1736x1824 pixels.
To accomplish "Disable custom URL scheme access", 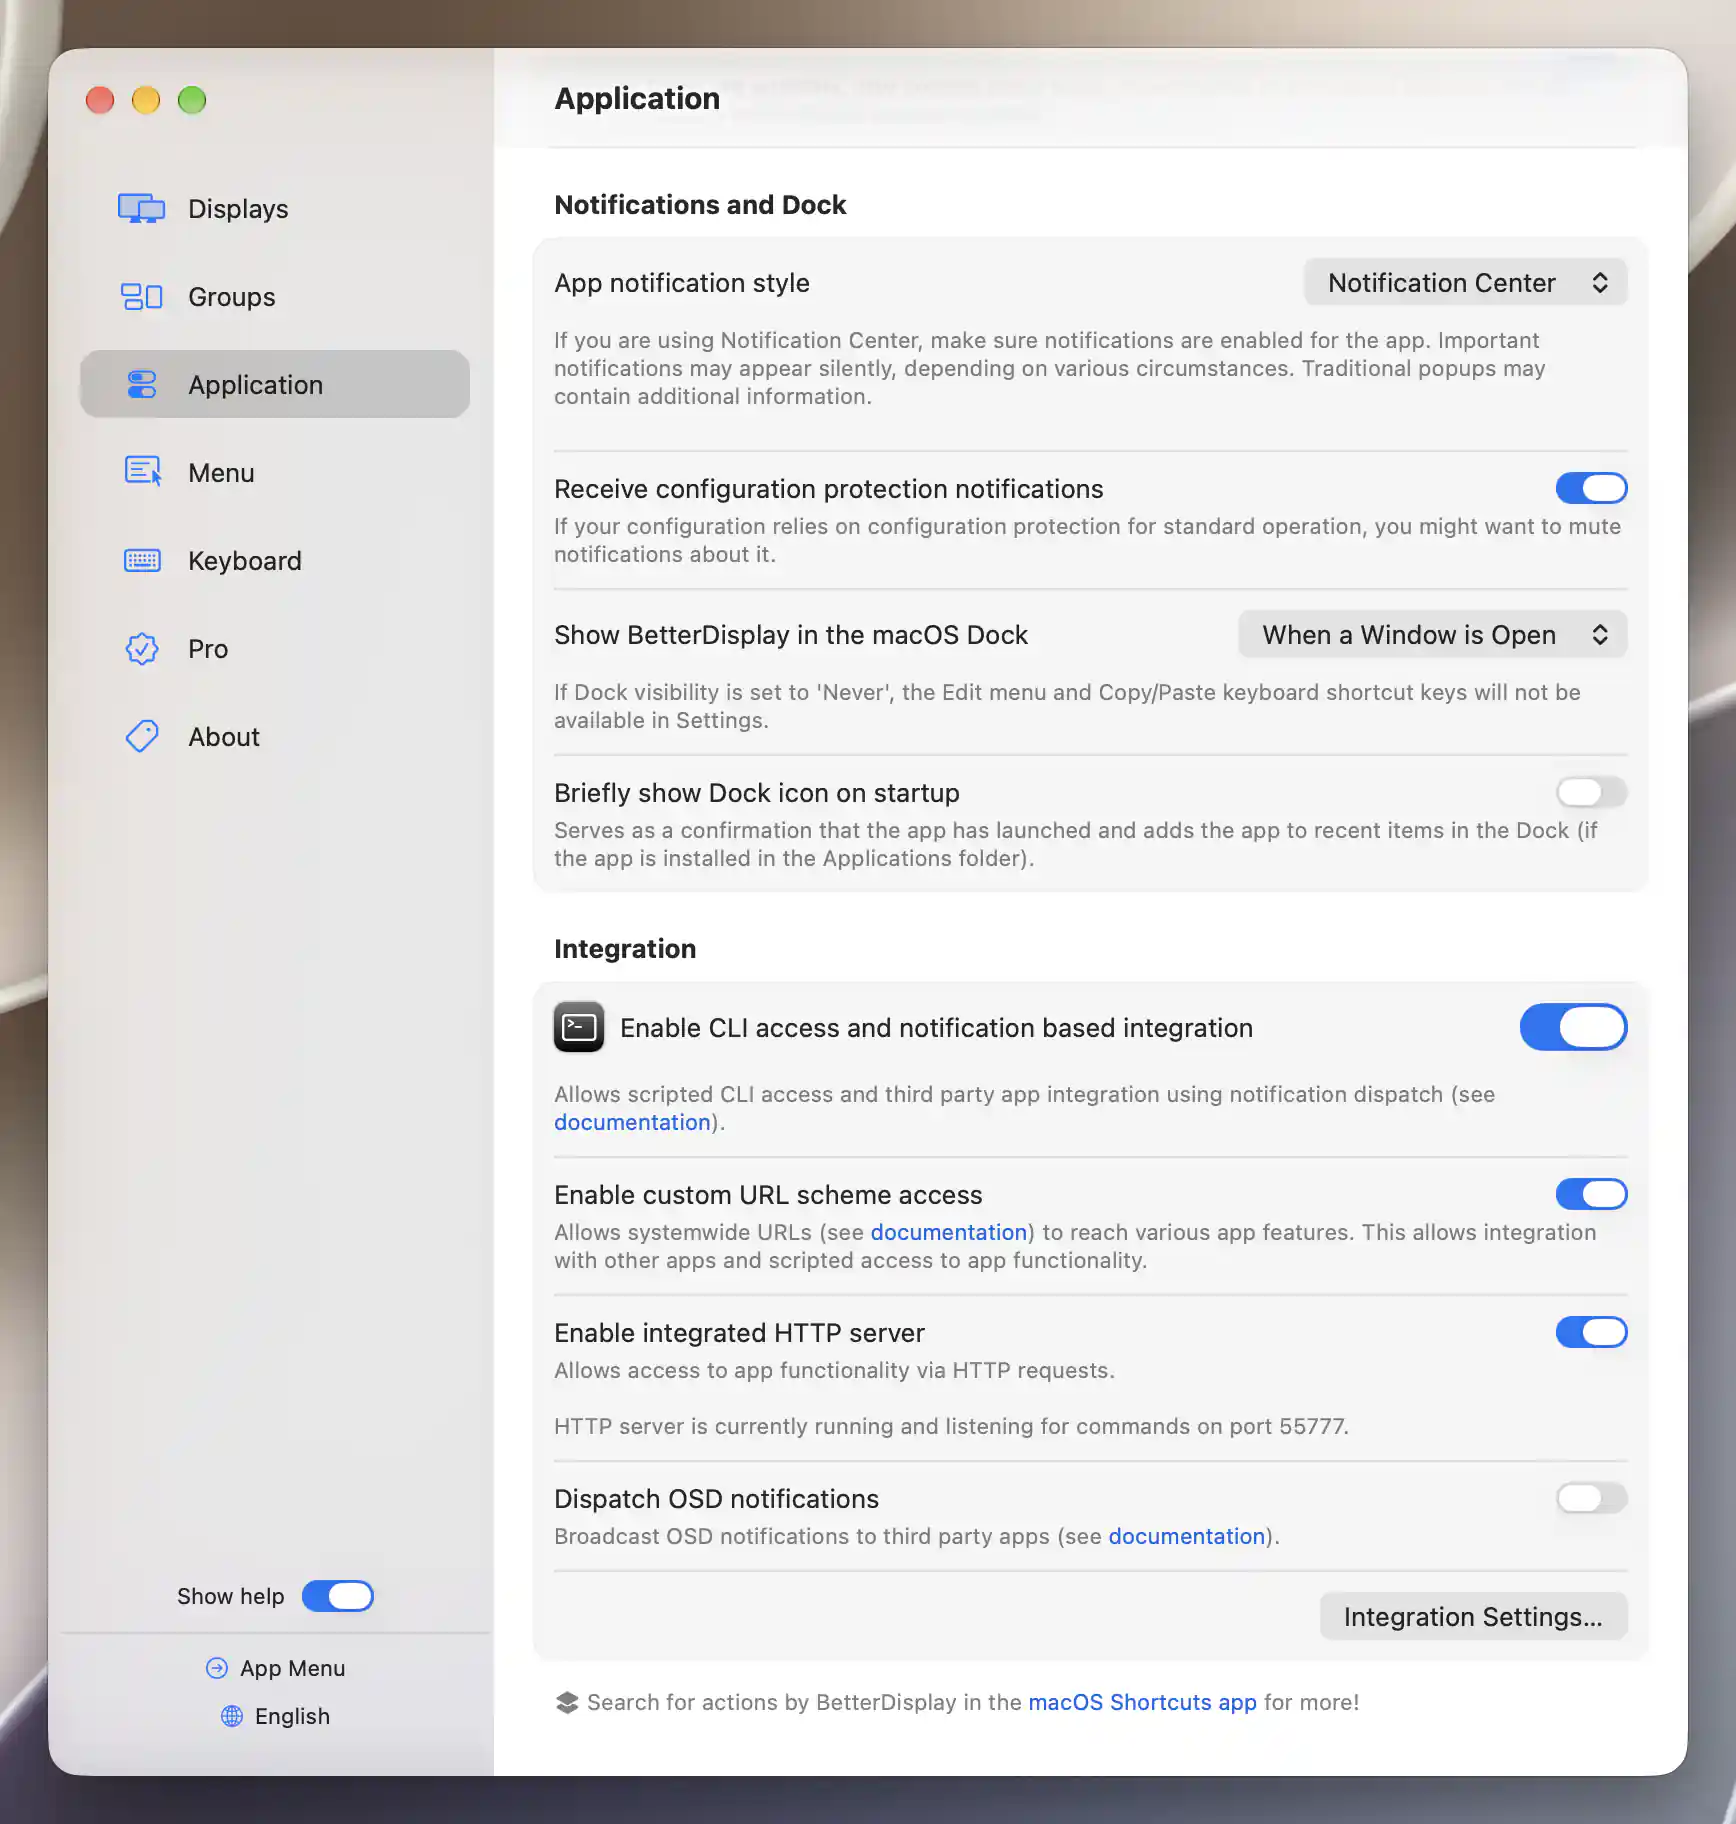I will click(x=1591, y=1194).
